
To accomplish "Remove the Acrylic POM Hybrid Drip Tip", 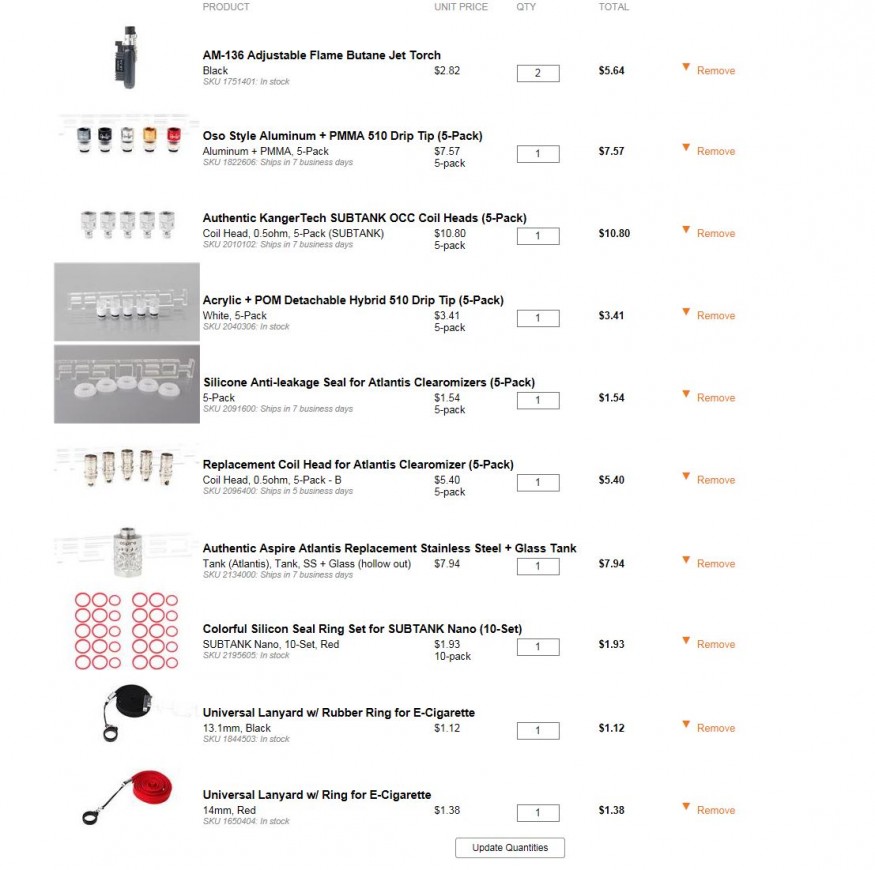I will (x=715, y=316).
